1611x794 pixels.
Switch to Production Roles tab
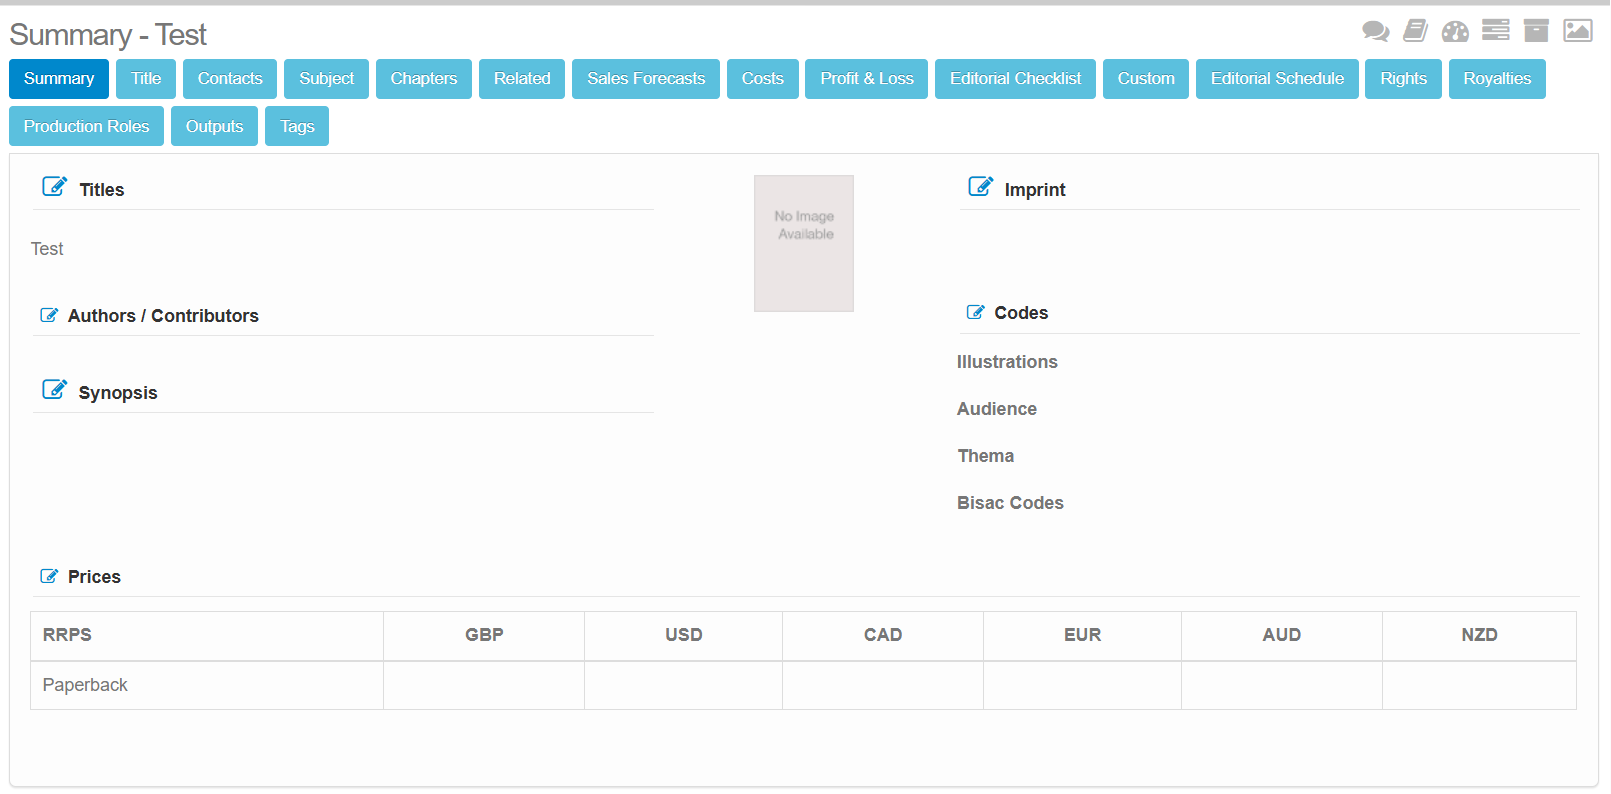[86, 127]
